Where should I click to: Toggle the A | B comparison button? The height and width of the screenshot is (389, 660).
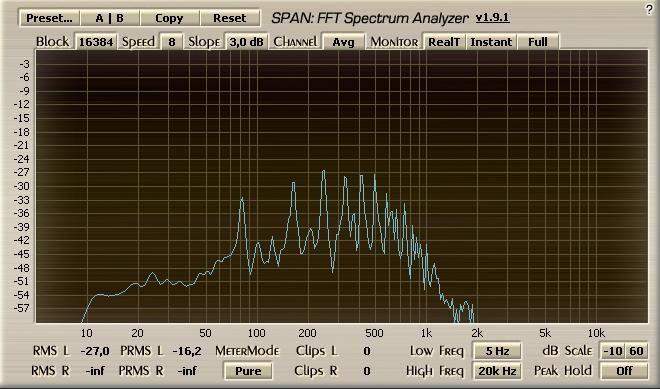(109, 18)
